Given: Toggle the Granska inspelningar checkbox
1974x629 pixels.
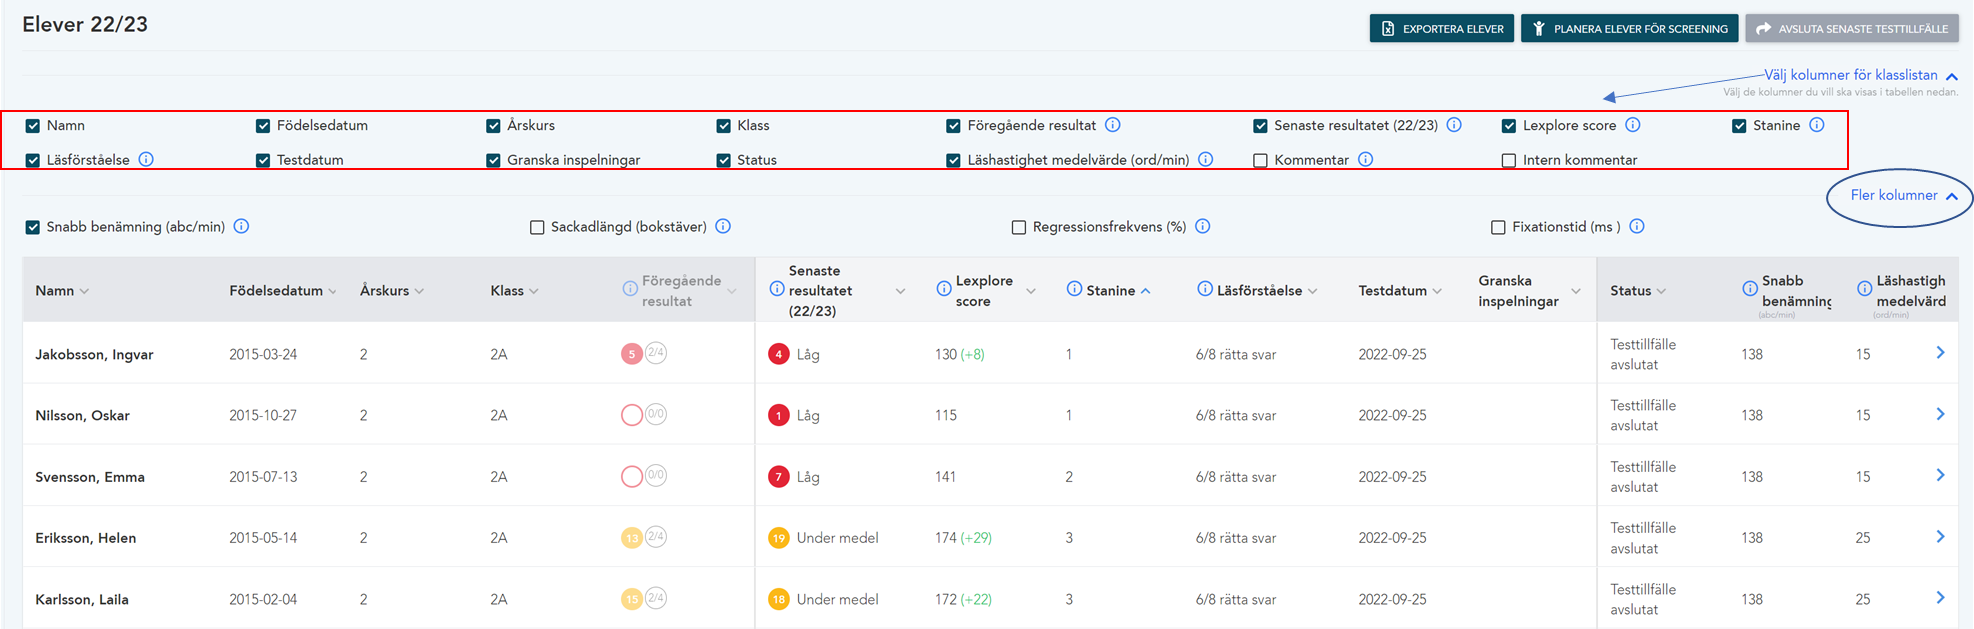Looking at the screenshot, I should click(493, 160).
